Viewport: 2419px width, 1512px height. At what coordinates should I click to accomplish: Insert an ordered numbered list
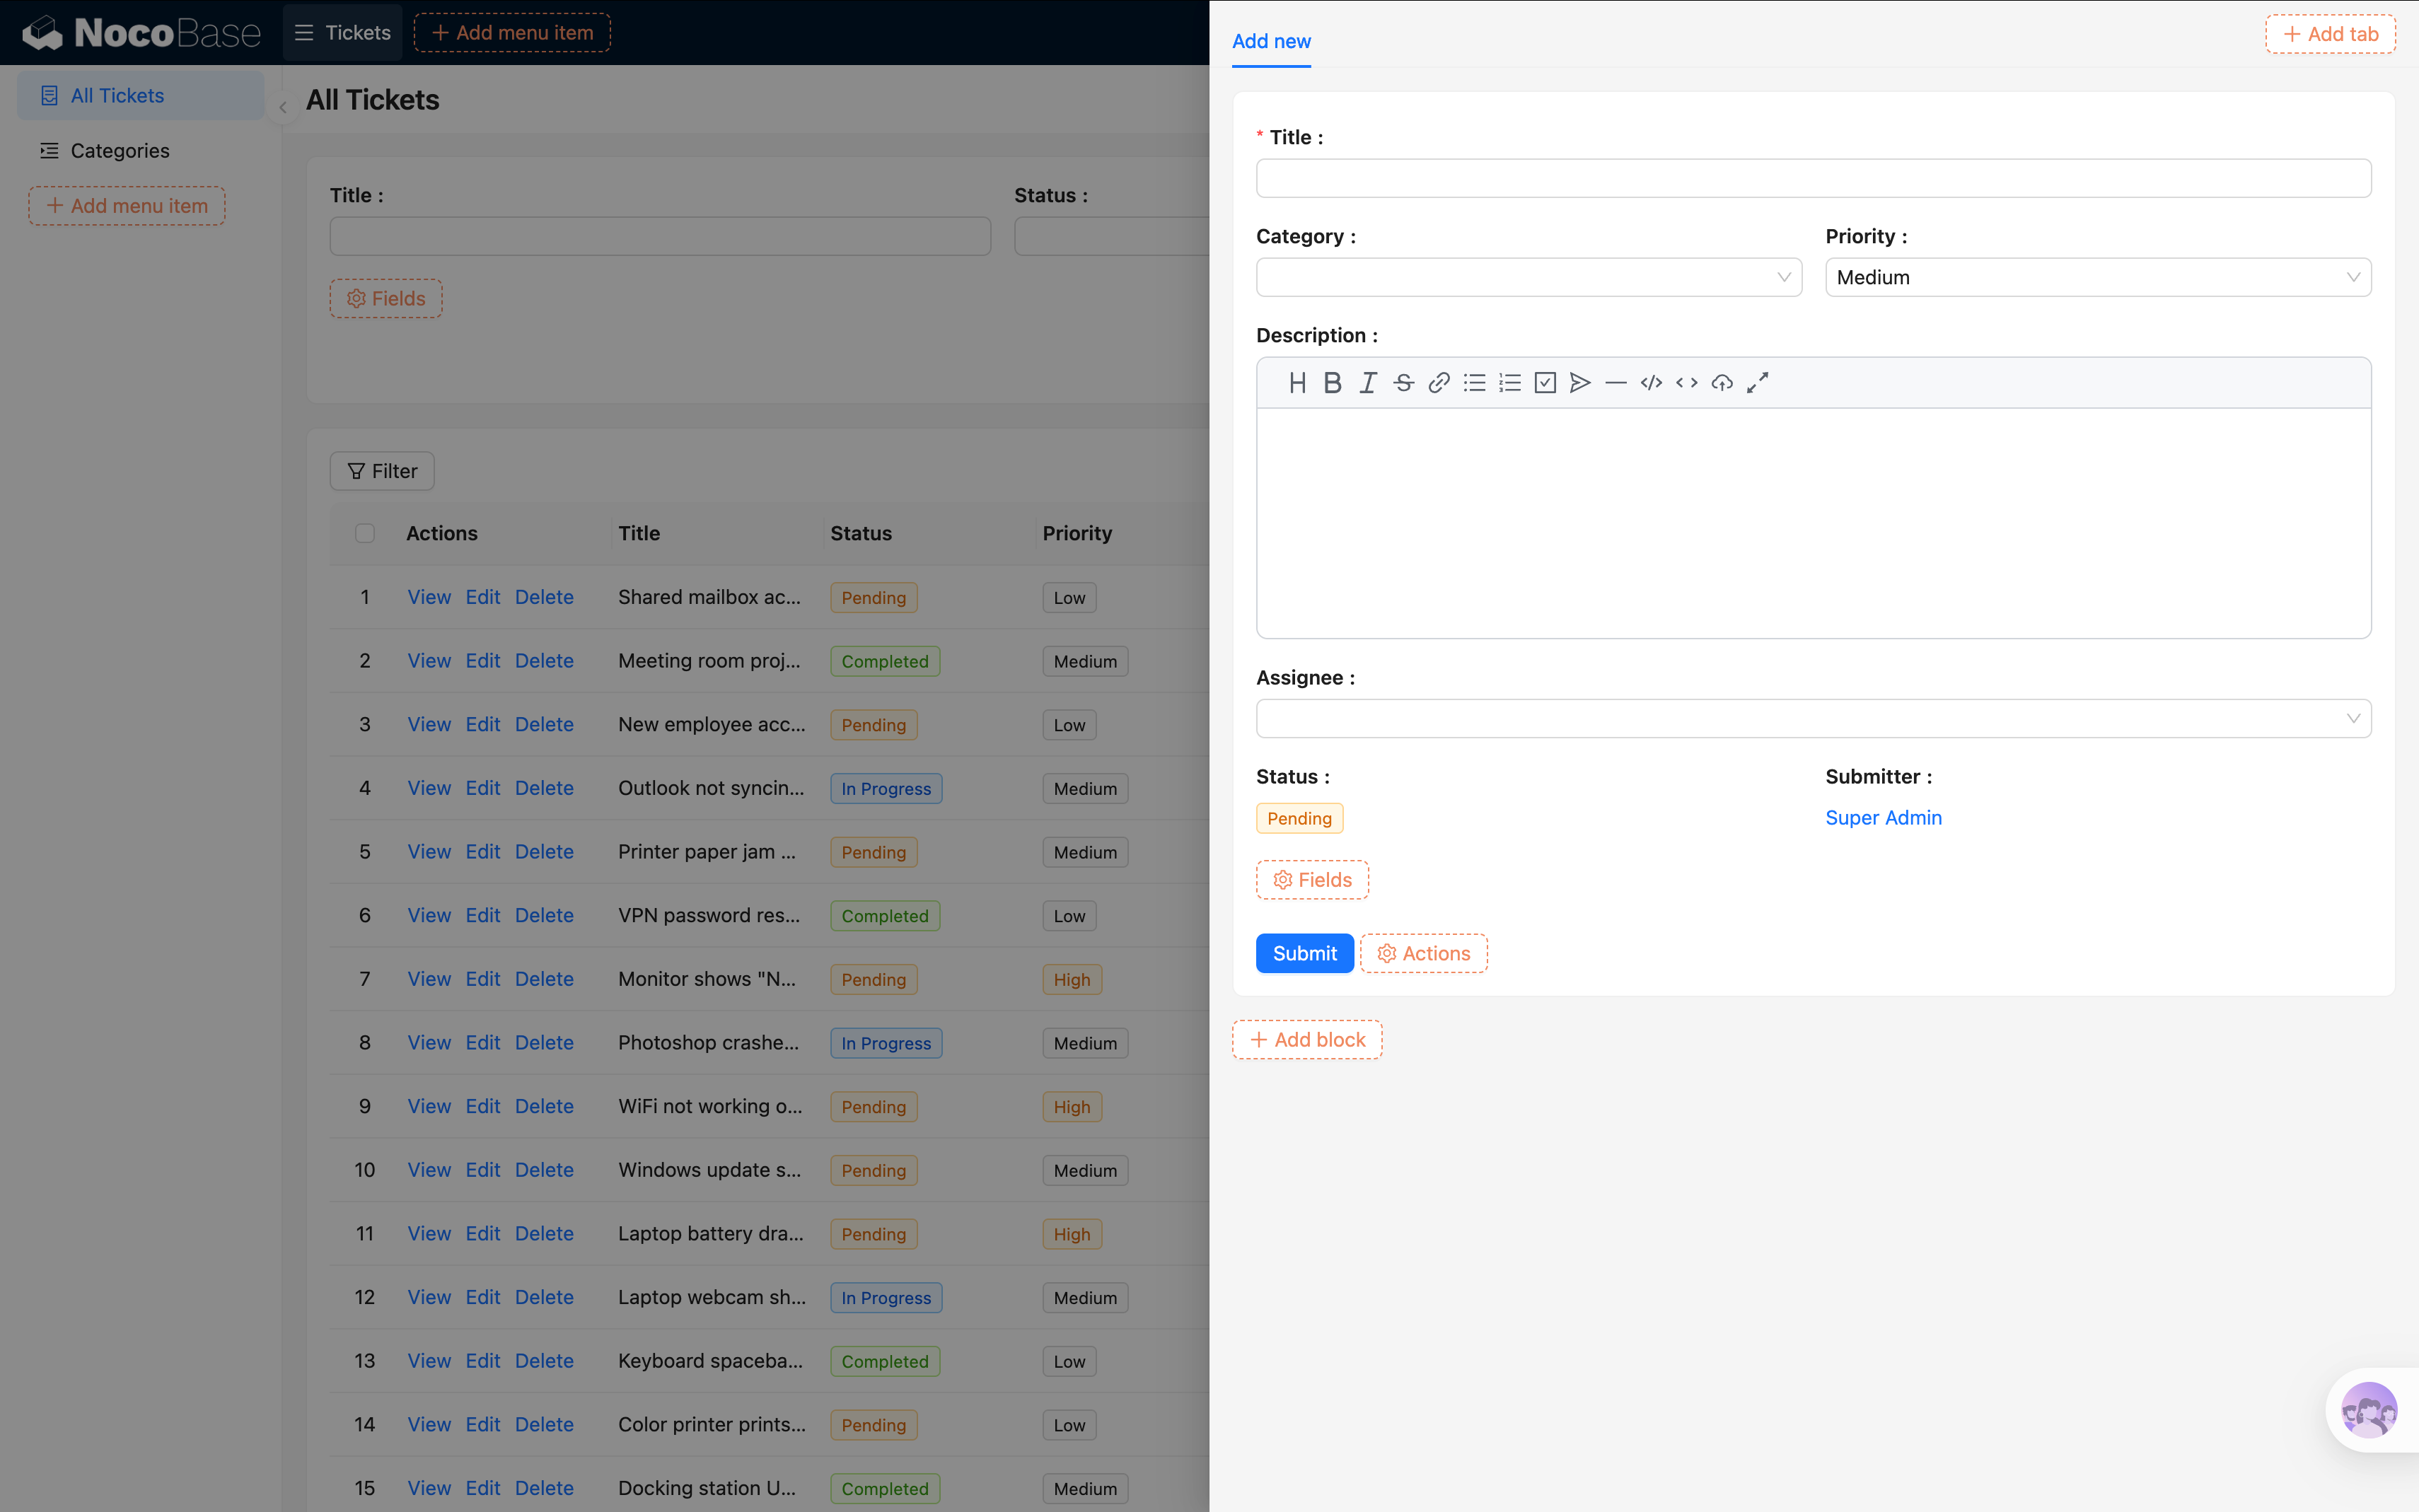tap(1509, 383)
